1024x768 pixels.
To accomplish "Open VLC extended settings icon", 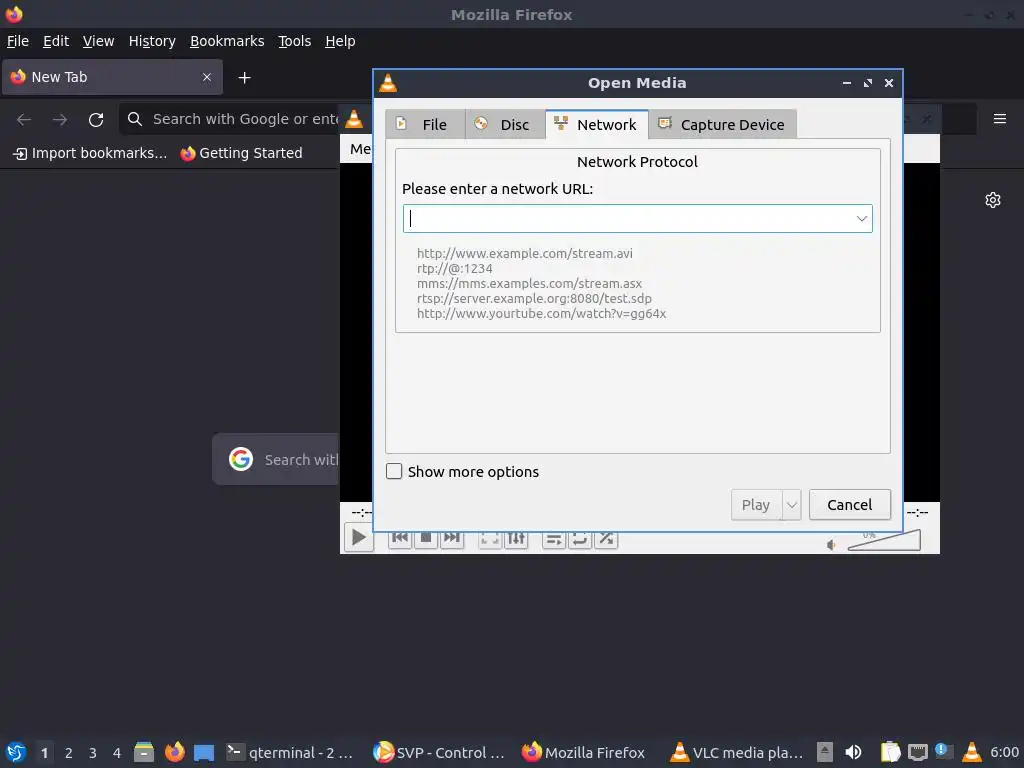I will [x=516, y=539].
